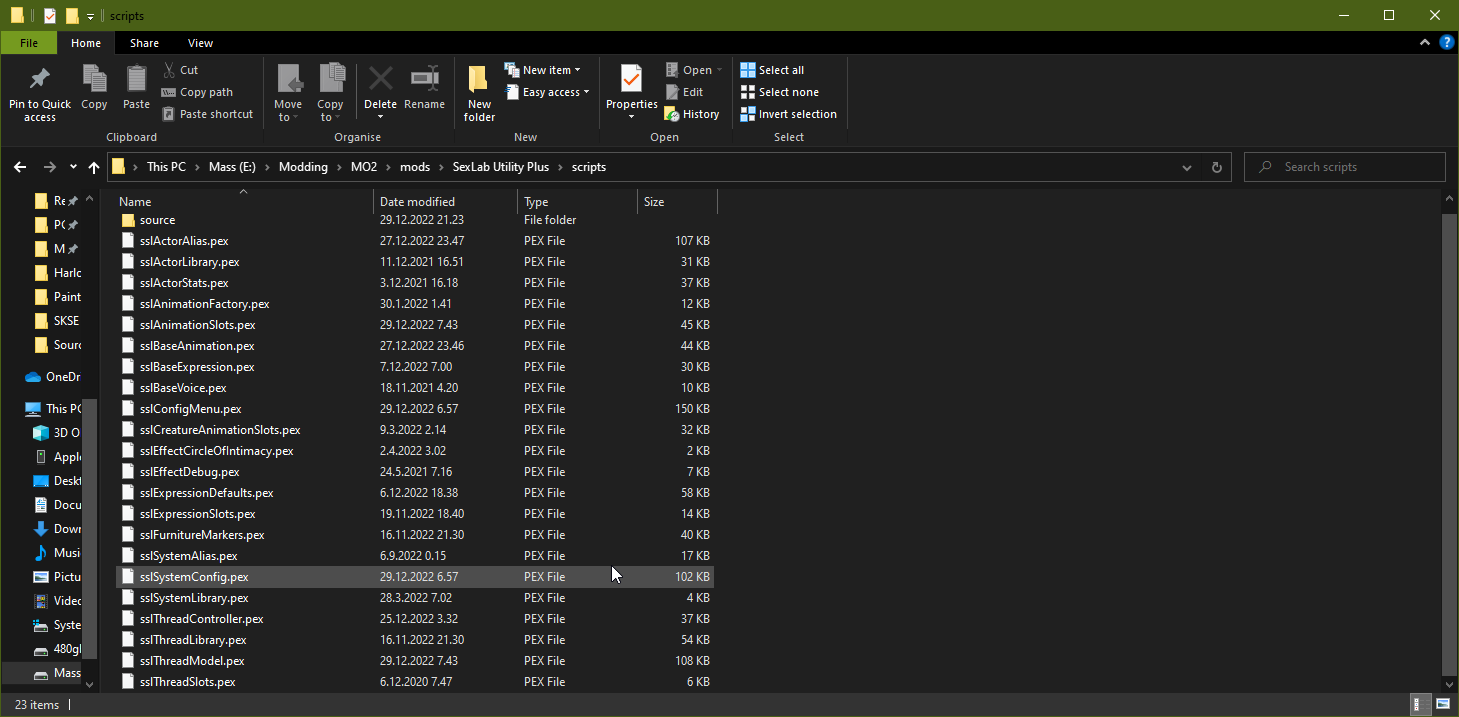Open the Move to menu
The height and width of the screenshot is (717, 1459).
coord(288,94)
